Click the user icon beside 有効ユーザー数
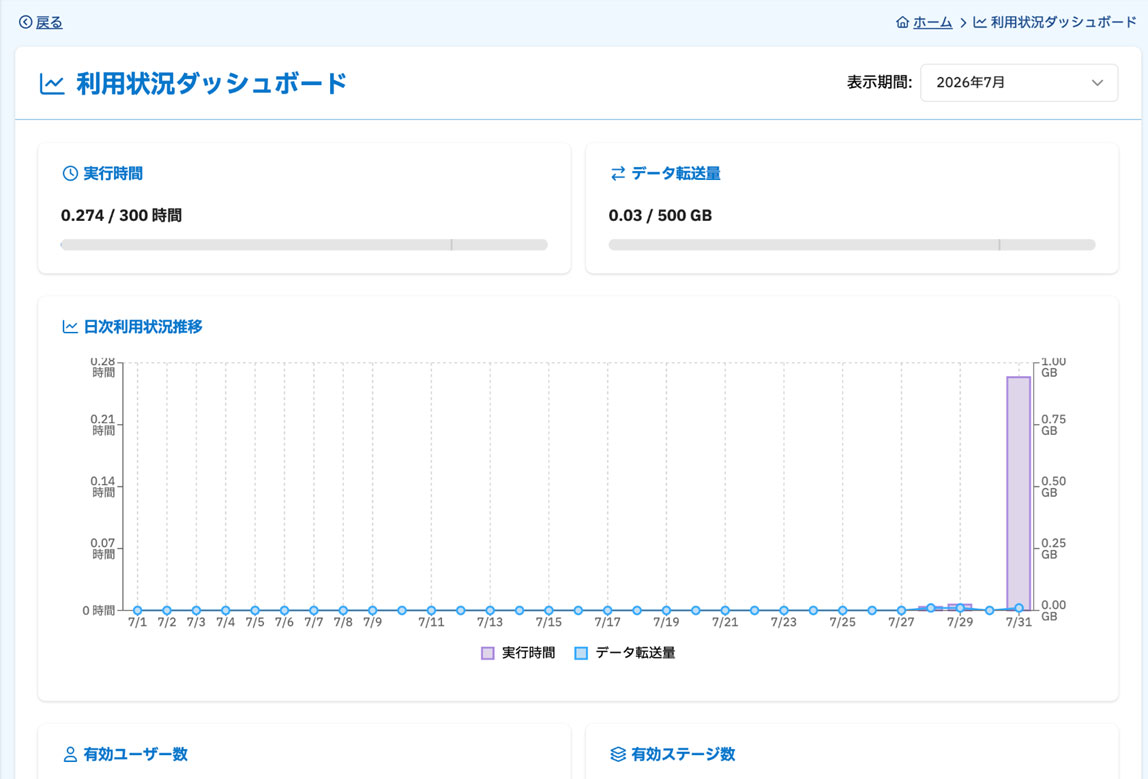This screenshot has height=779, width=1148. (70, 754)
